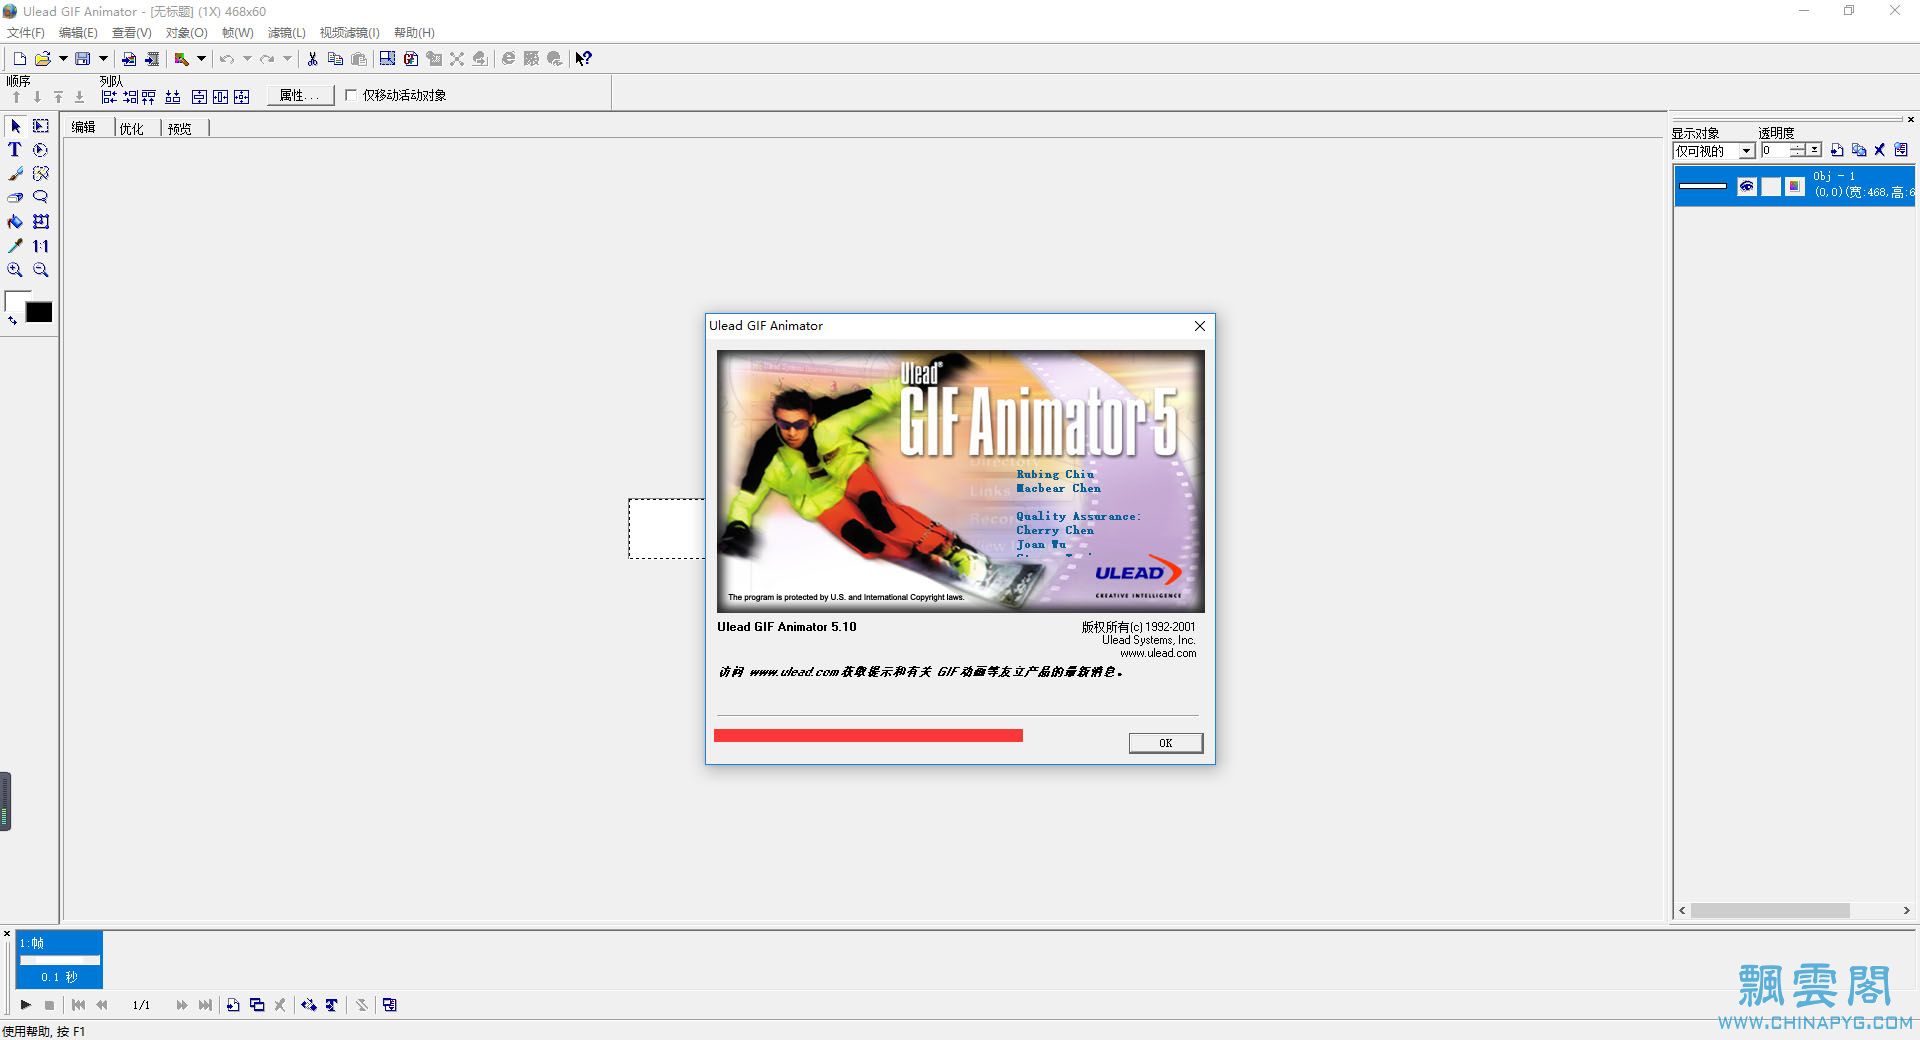This screenshot has height=1040, width=1920.
Task: Open the 滤镜(L) menu
Action: (287, 33)
